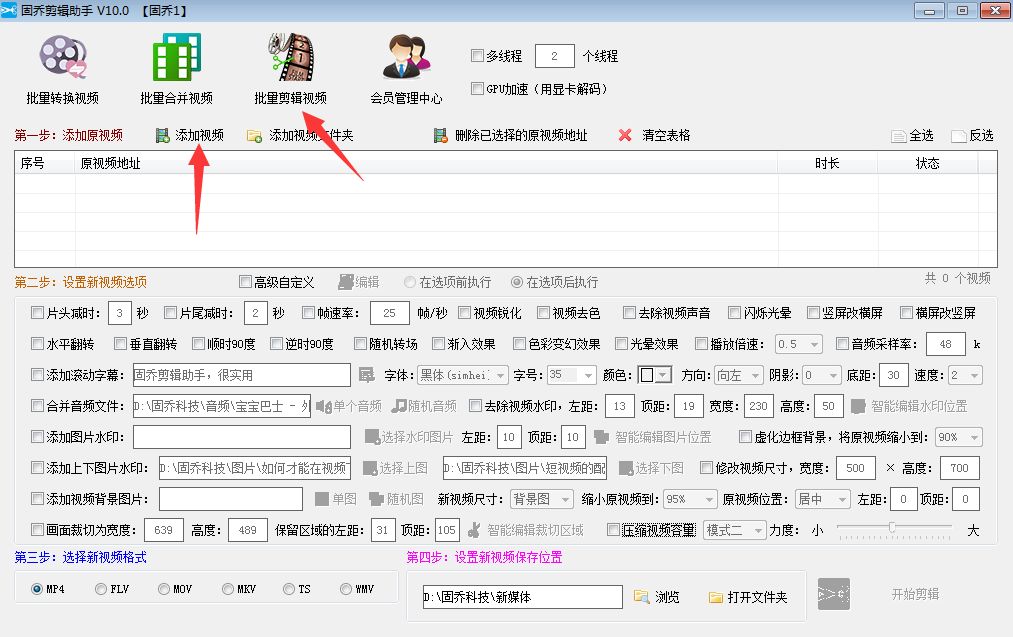Enable 多线程 checkbox

click(477, 56)
